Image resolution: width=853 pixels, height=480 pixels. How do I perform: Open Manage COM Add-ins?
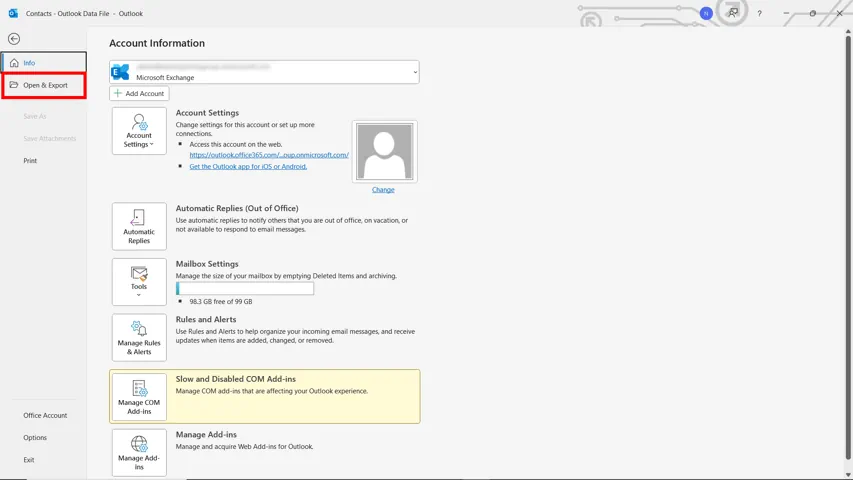pos(139,397)
